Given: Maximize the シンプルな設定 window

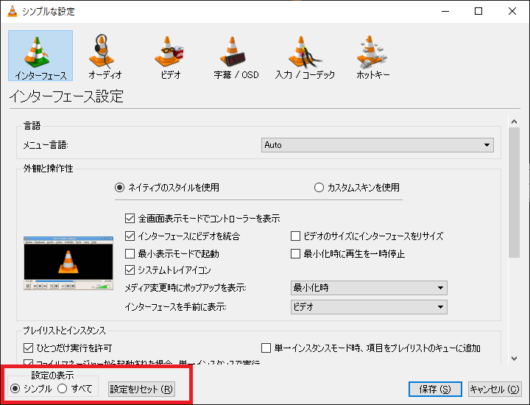Looking at the screenshot, I should (479, 11).
